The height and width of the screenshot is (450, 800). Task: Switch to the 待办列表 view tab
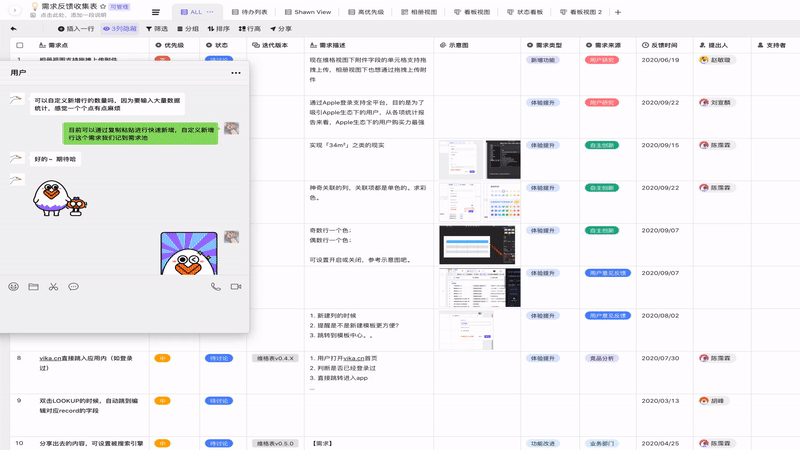(x=249, y=12)
